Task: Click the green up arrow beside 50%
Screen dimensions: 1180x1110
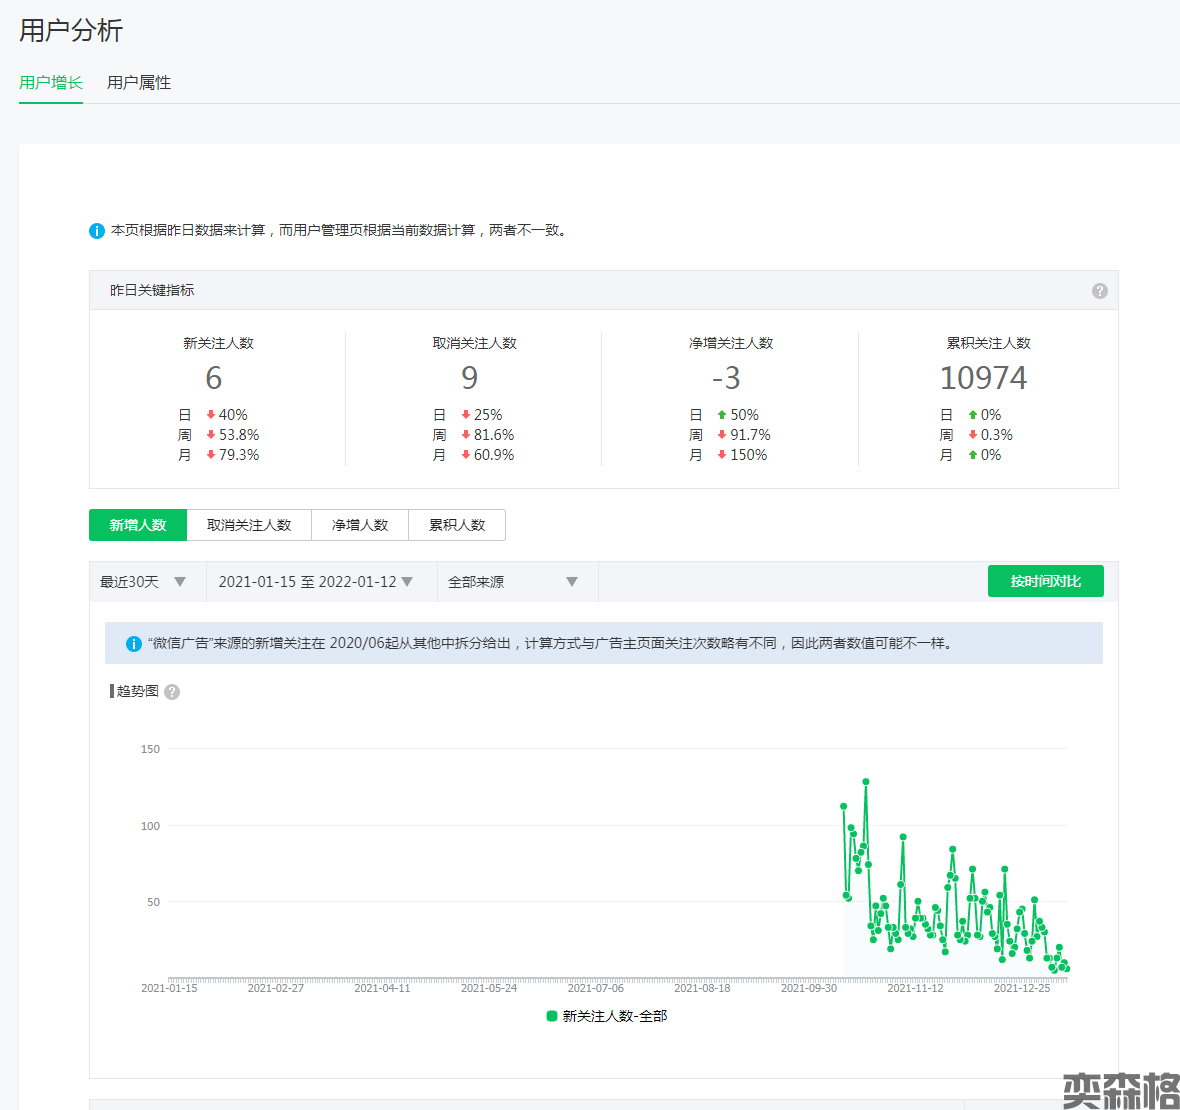Action: click(722, 415)
